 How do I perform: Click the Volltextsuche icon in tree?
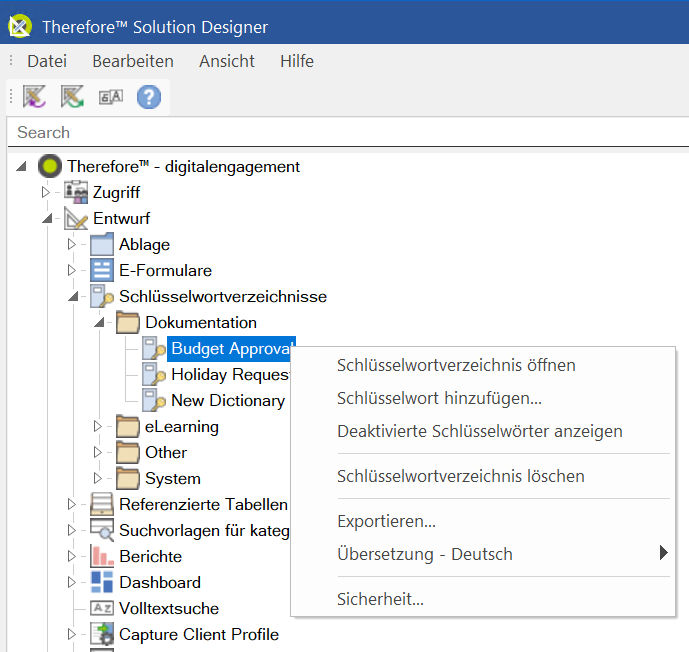point(102,608)
